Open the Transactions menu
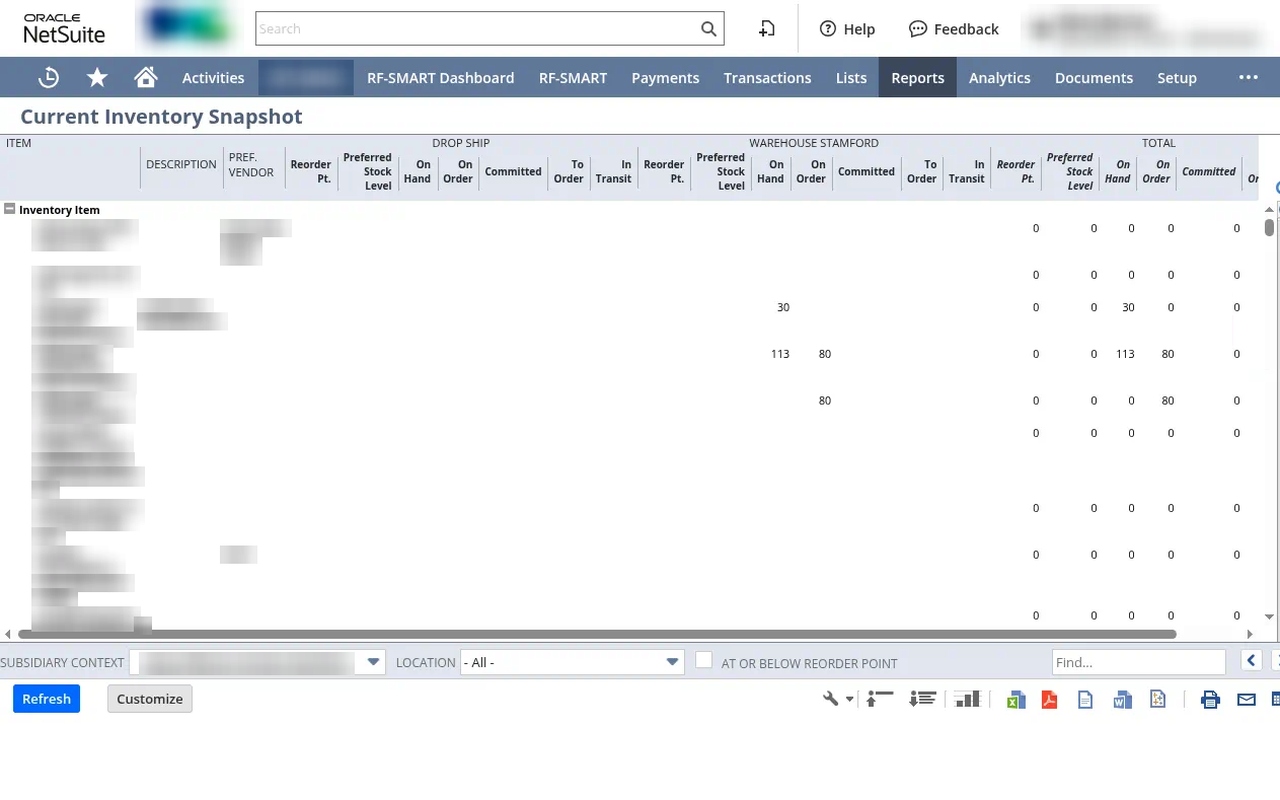Screen dimensions: 1280x800 [767, 77]
